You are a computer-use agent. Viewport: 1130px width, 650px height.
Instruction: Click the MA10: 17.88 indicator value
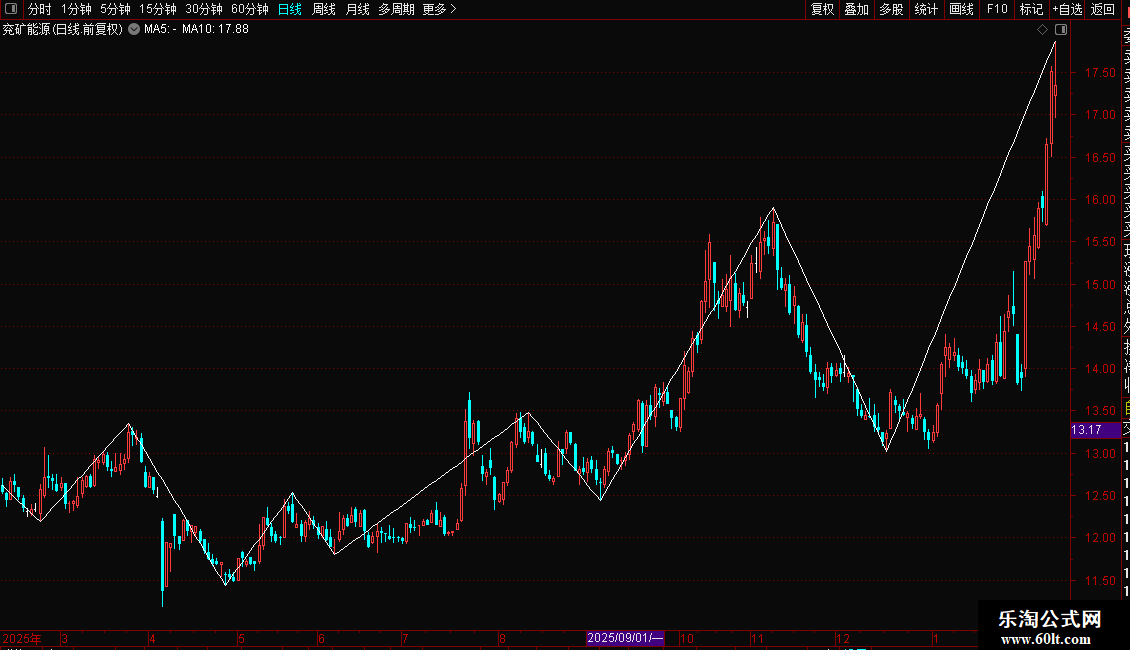point(215,30)
